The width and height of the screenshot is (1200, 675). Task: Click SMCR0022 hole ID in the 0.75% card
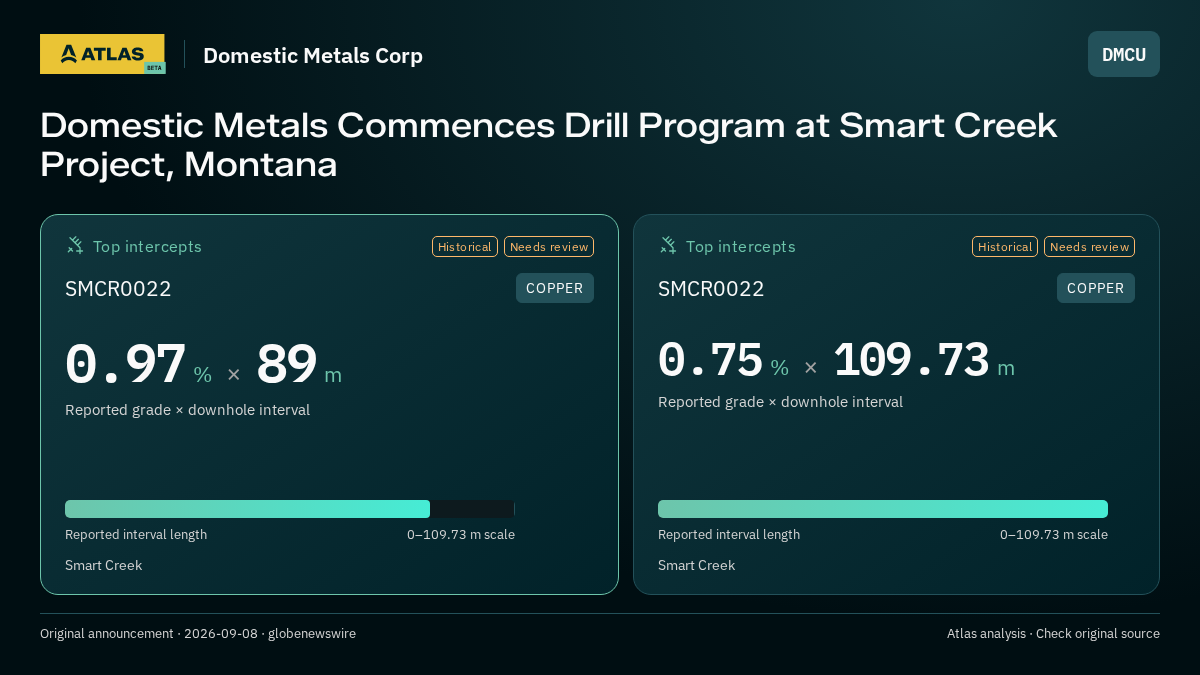[x=711, y=289]
